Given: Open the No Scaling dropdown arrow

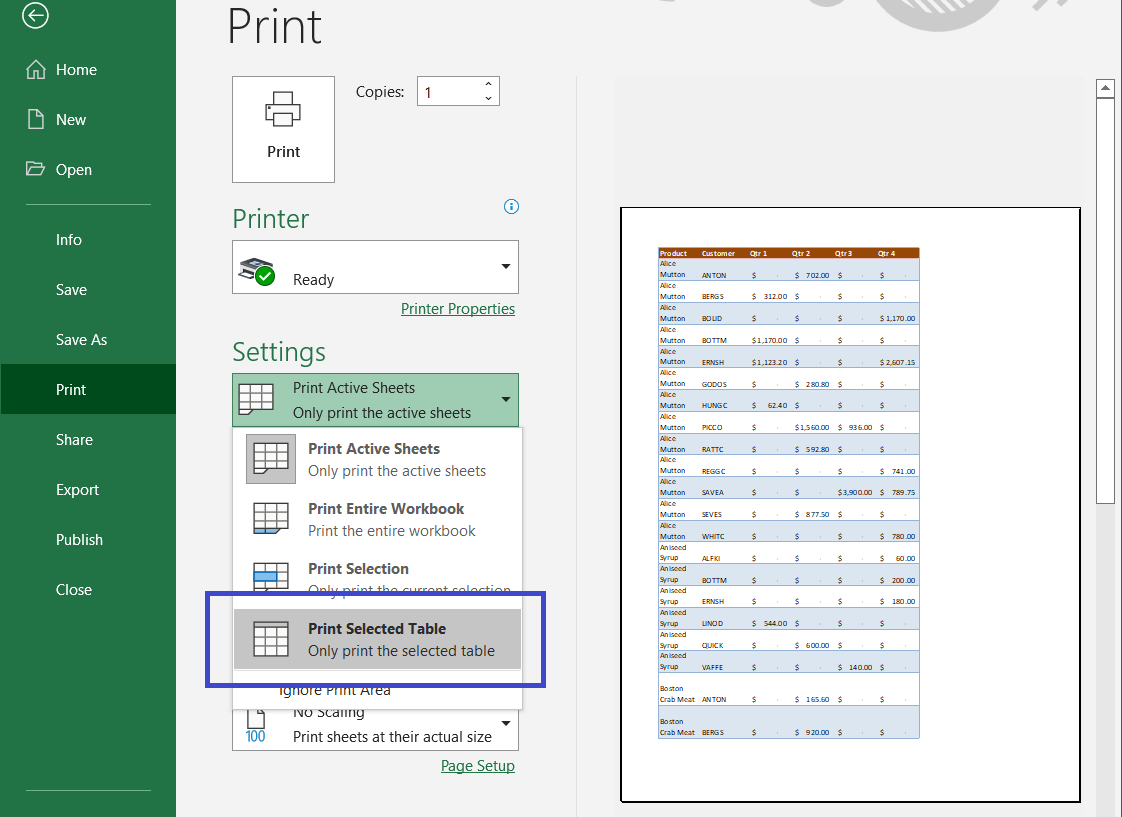Looking at the screenshot, I should 506,723.
